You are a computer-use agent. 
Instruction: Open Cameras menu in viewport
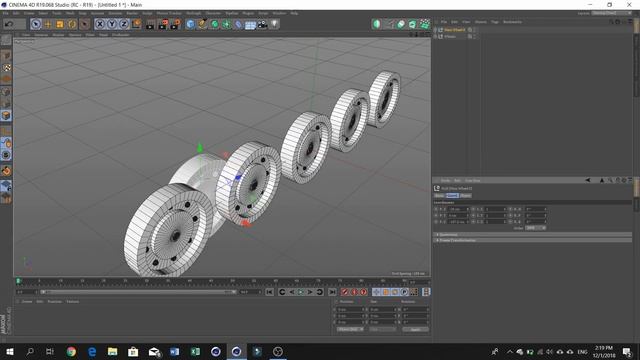click(41, 35)
